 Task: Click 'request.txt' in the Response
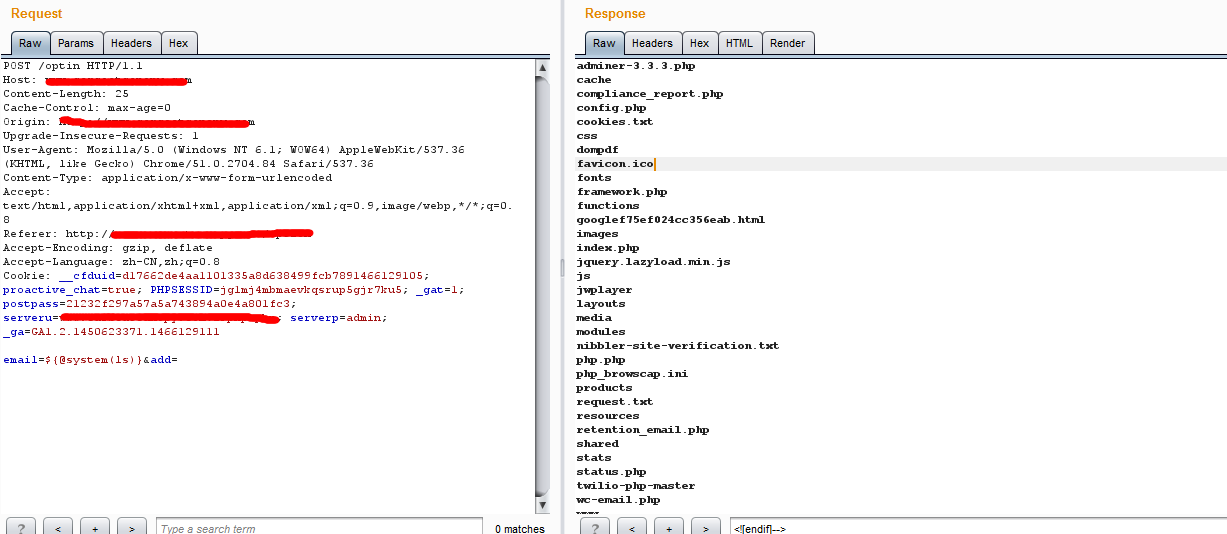pos(615,402)
